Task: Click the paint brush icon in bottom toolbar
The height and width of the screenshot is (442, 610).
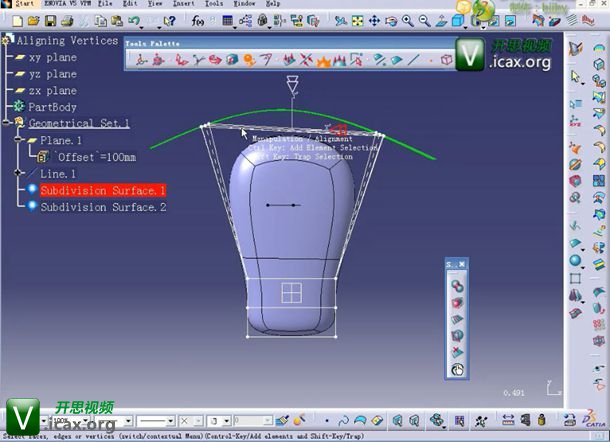Action: [x=283, y=420]
